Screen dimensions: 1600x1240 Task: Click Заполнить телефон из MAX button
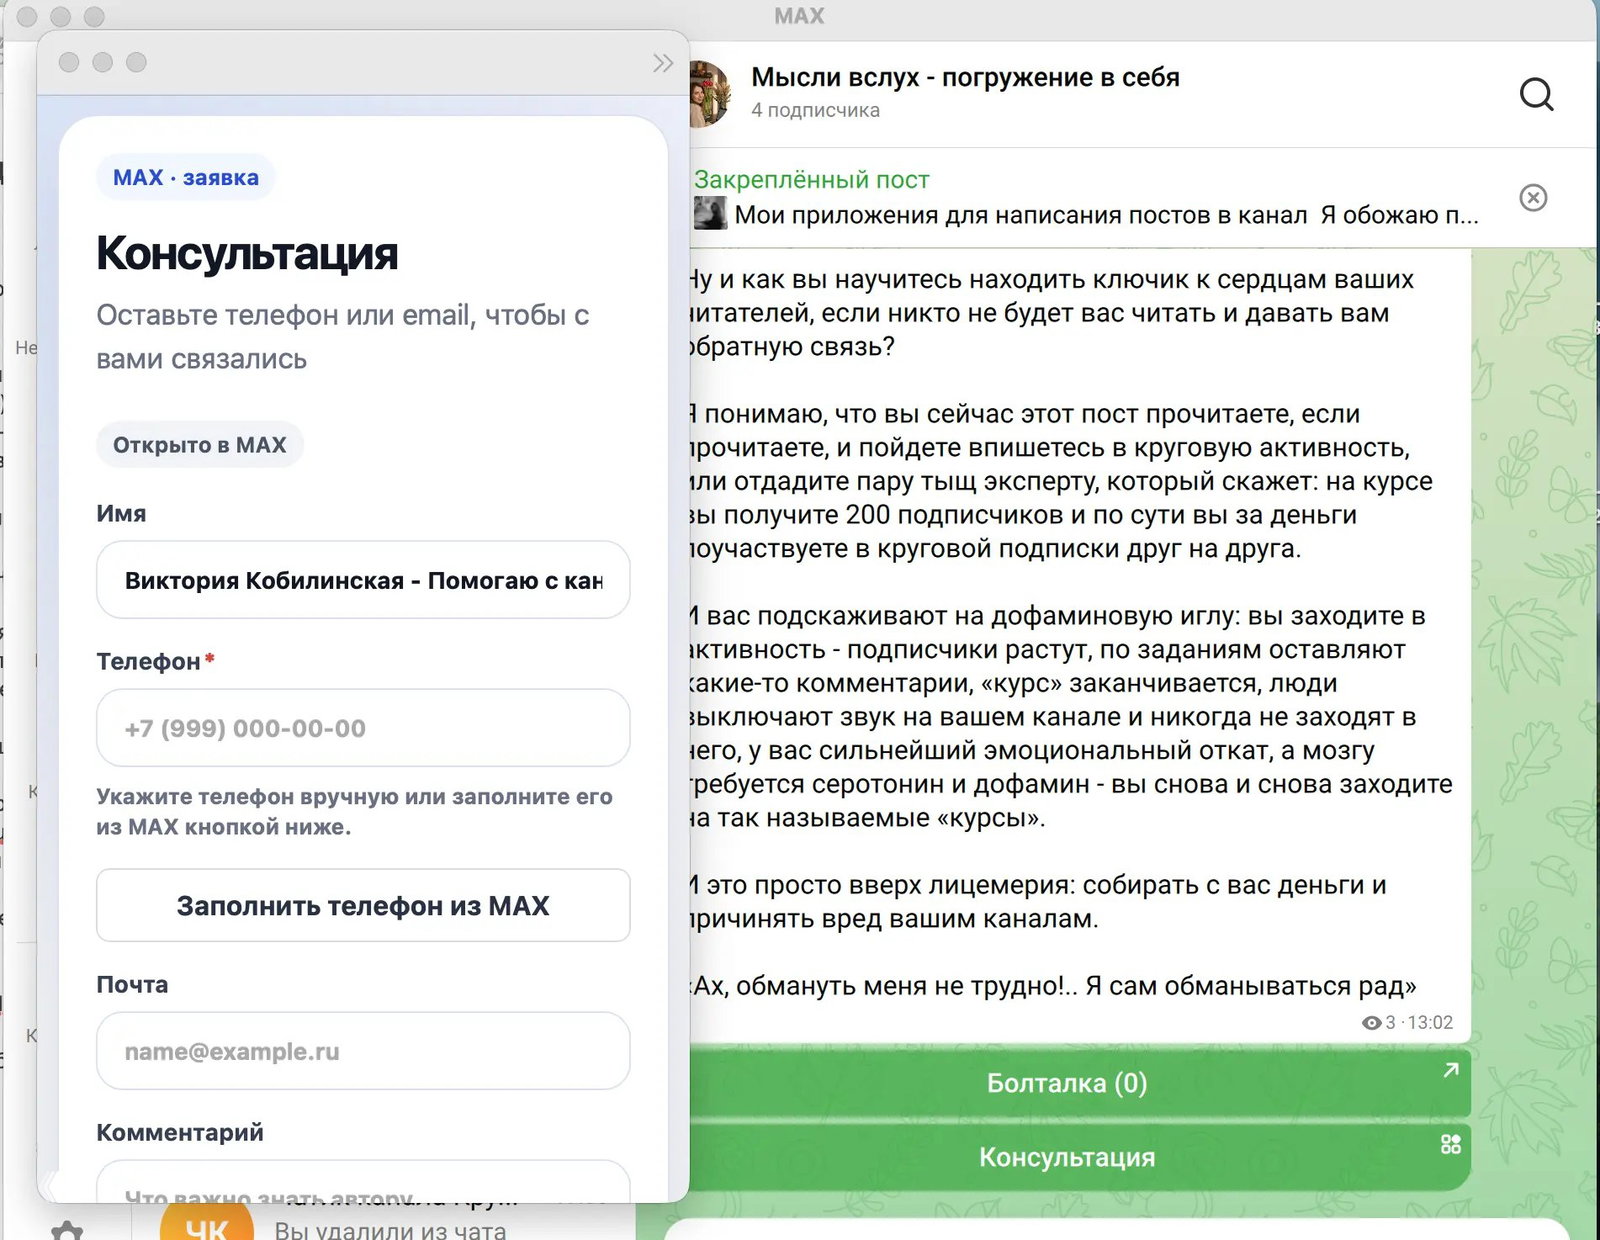point(363,905)
